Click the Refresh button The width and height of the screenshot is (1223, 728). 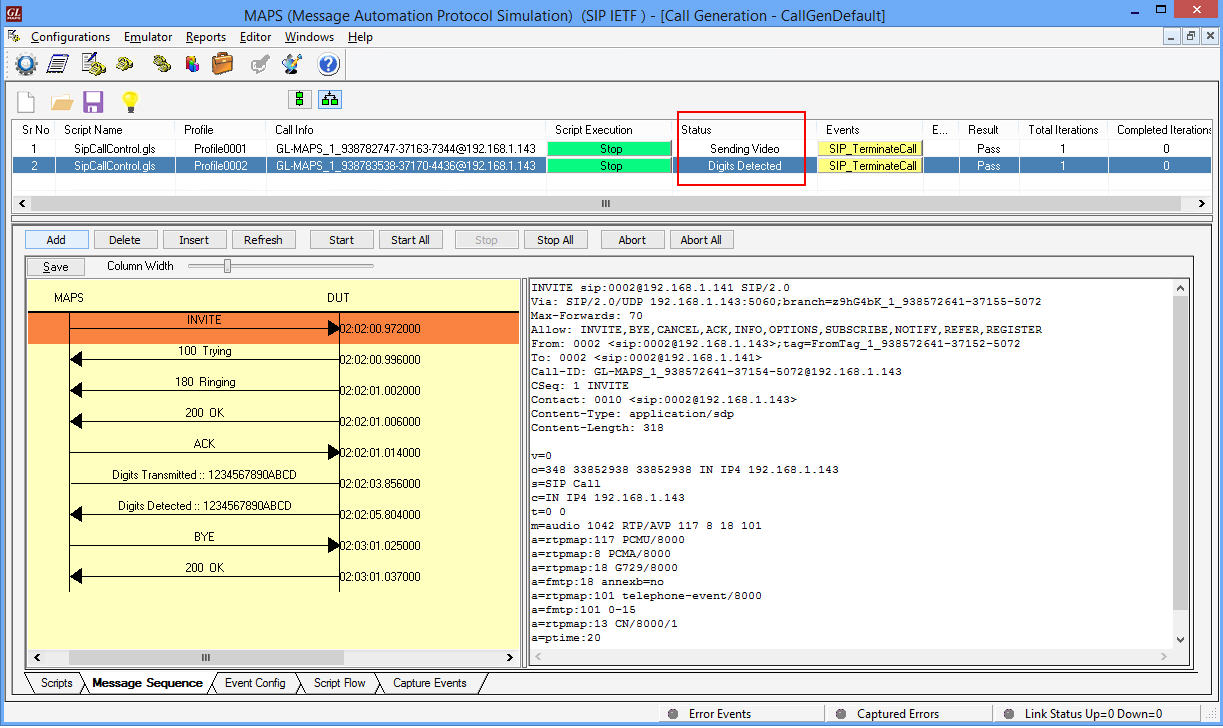click(x=263, y=240)
